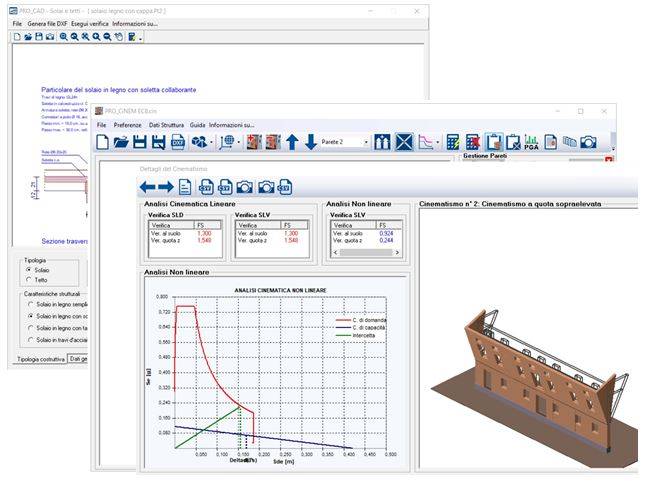
Task: Open Genera file DXF menu in PRO_CAD
Action: pos(47,24)
